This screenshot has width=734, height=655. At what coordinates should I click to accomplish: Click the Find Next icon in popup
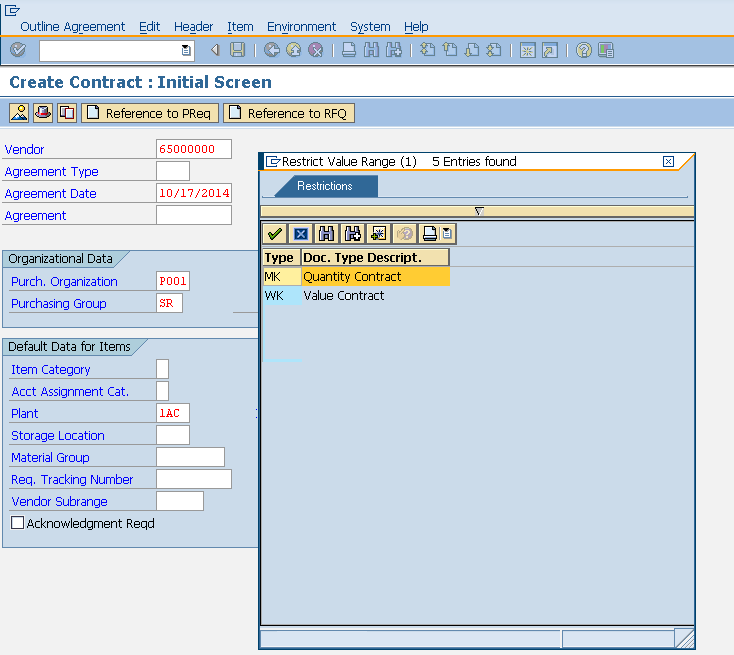(352, 233)
